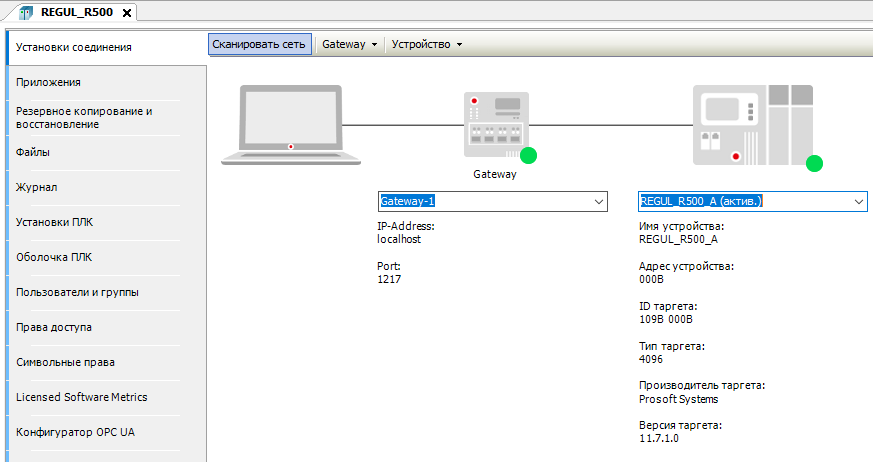This screenshot has width=873, height=462.
Task: Click the Gateway device icon
Action: point(495,123)
